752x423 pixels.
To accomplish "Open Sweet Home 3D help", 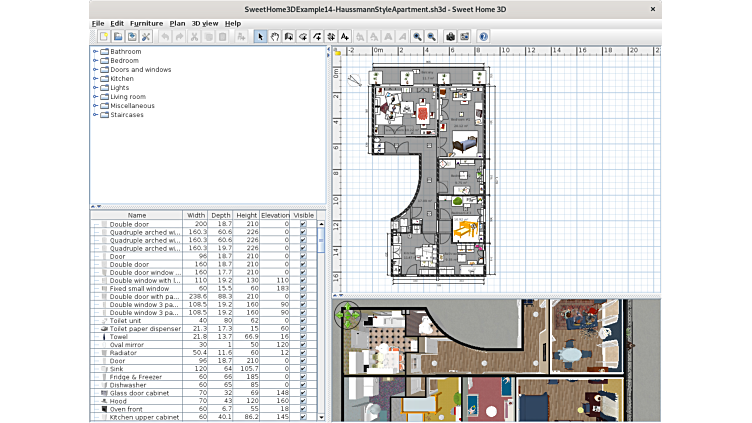I will click(483, 36).
